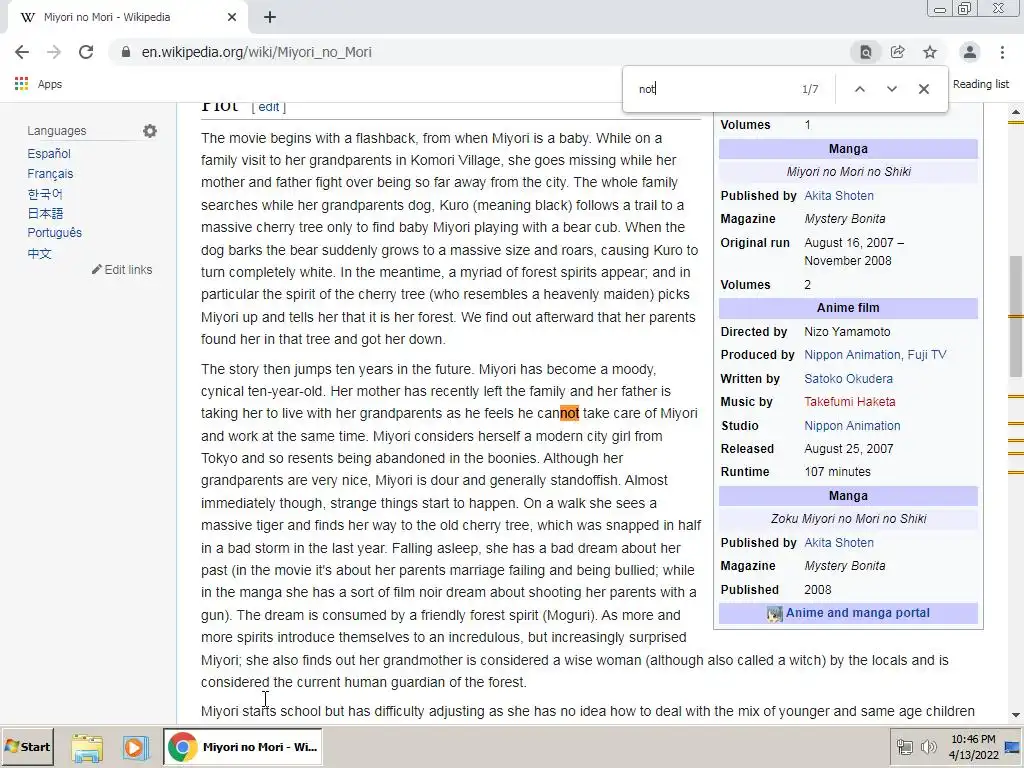Click the address bar URL
This screenshot has width=1024, height=768.
pyautogui.click(x=256, y=52)
